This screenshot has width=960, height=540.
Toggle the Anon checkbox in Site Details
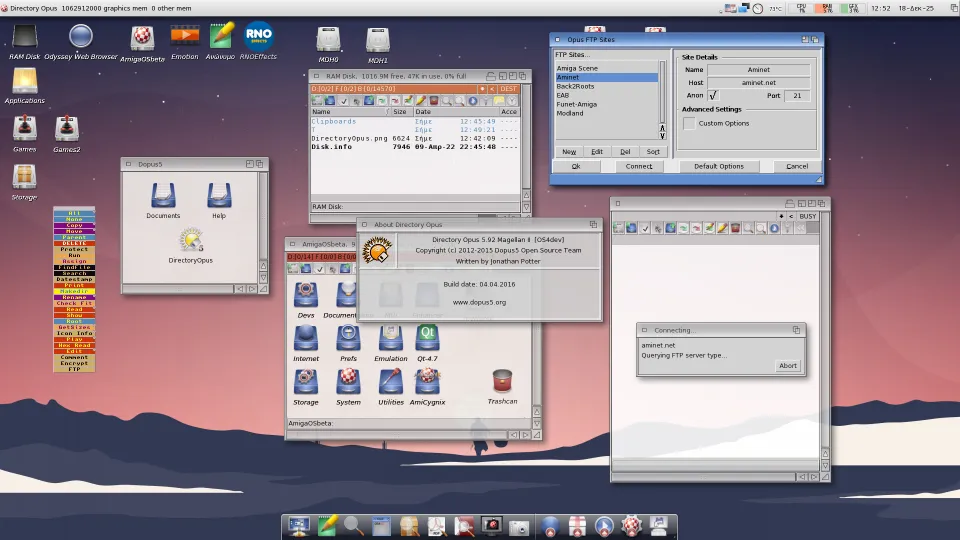pyautogui.click(x=713, y=96)
